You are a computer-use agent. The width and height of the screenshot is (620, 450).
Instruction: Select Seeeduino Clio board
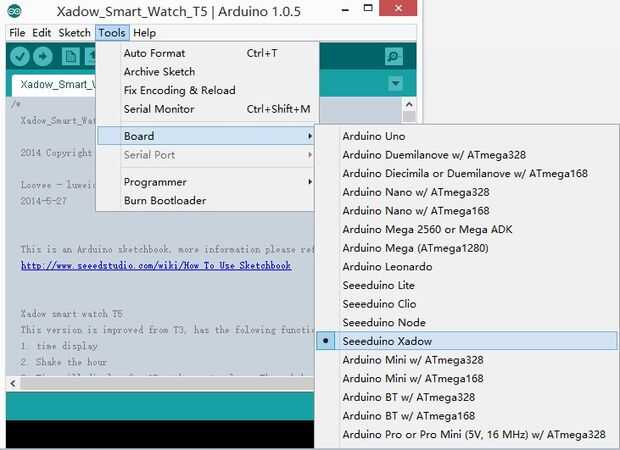point(467,304)
